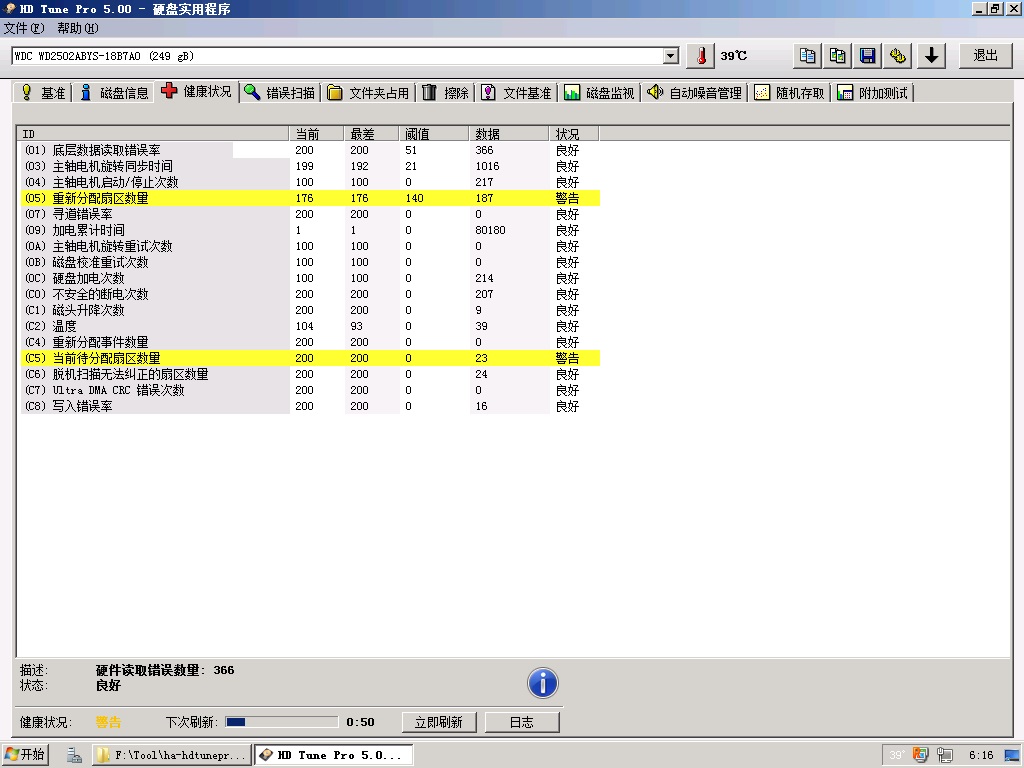Viewport: 1024px width, 768px height.
Task: Click the 退出 exit button
Action: coord(985,56)
